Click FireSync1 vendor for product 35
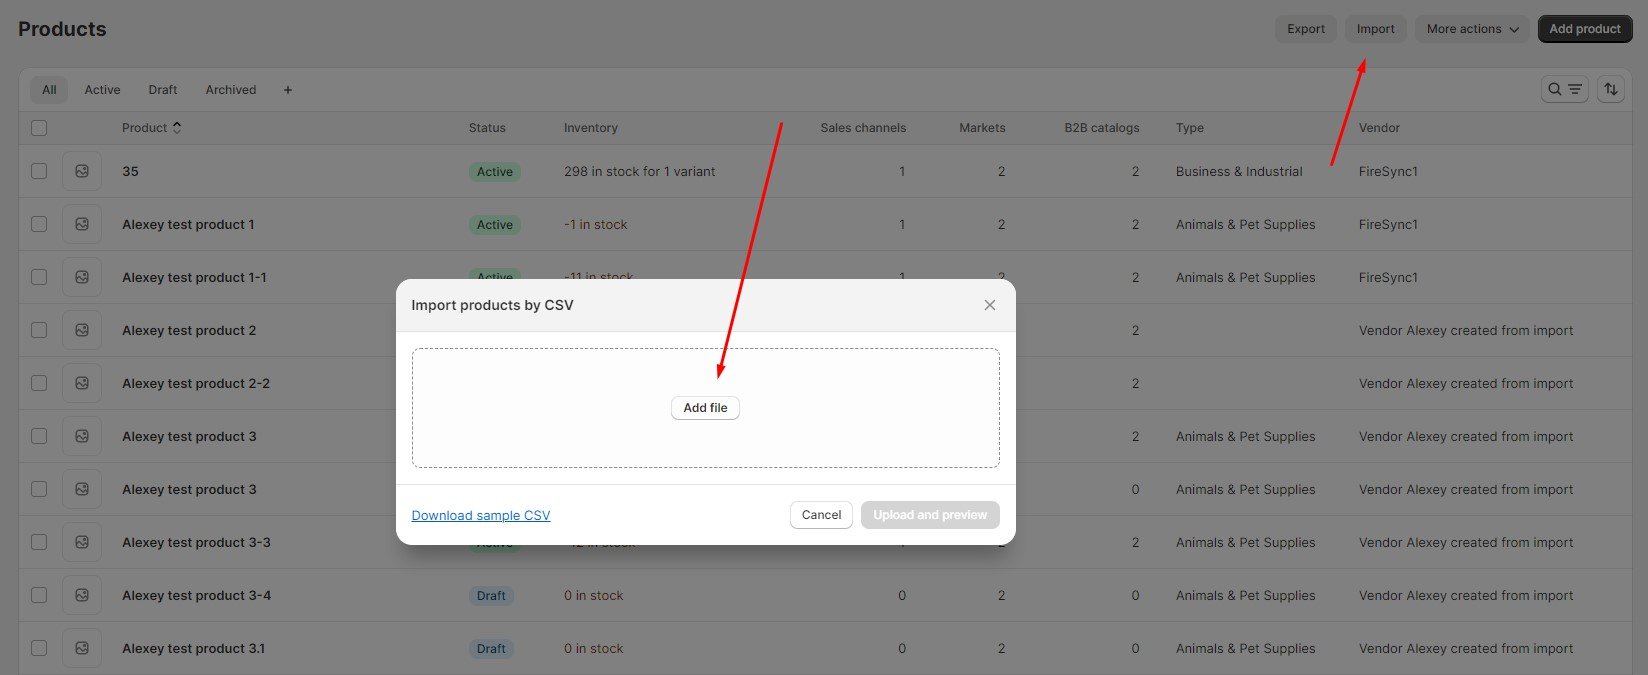The image size is (1648, 675). click(x=1388, y=171)
